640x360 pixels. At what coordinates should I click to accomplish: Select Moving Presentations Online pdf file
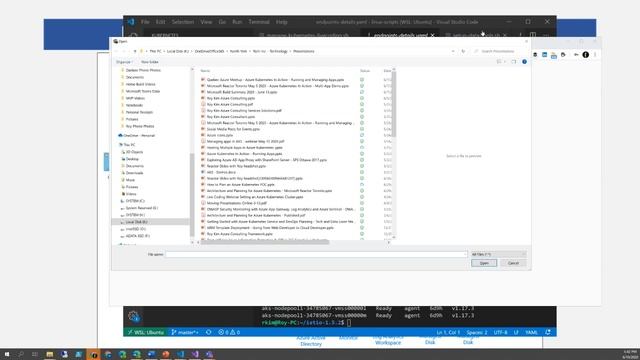(x=236, y=203)
